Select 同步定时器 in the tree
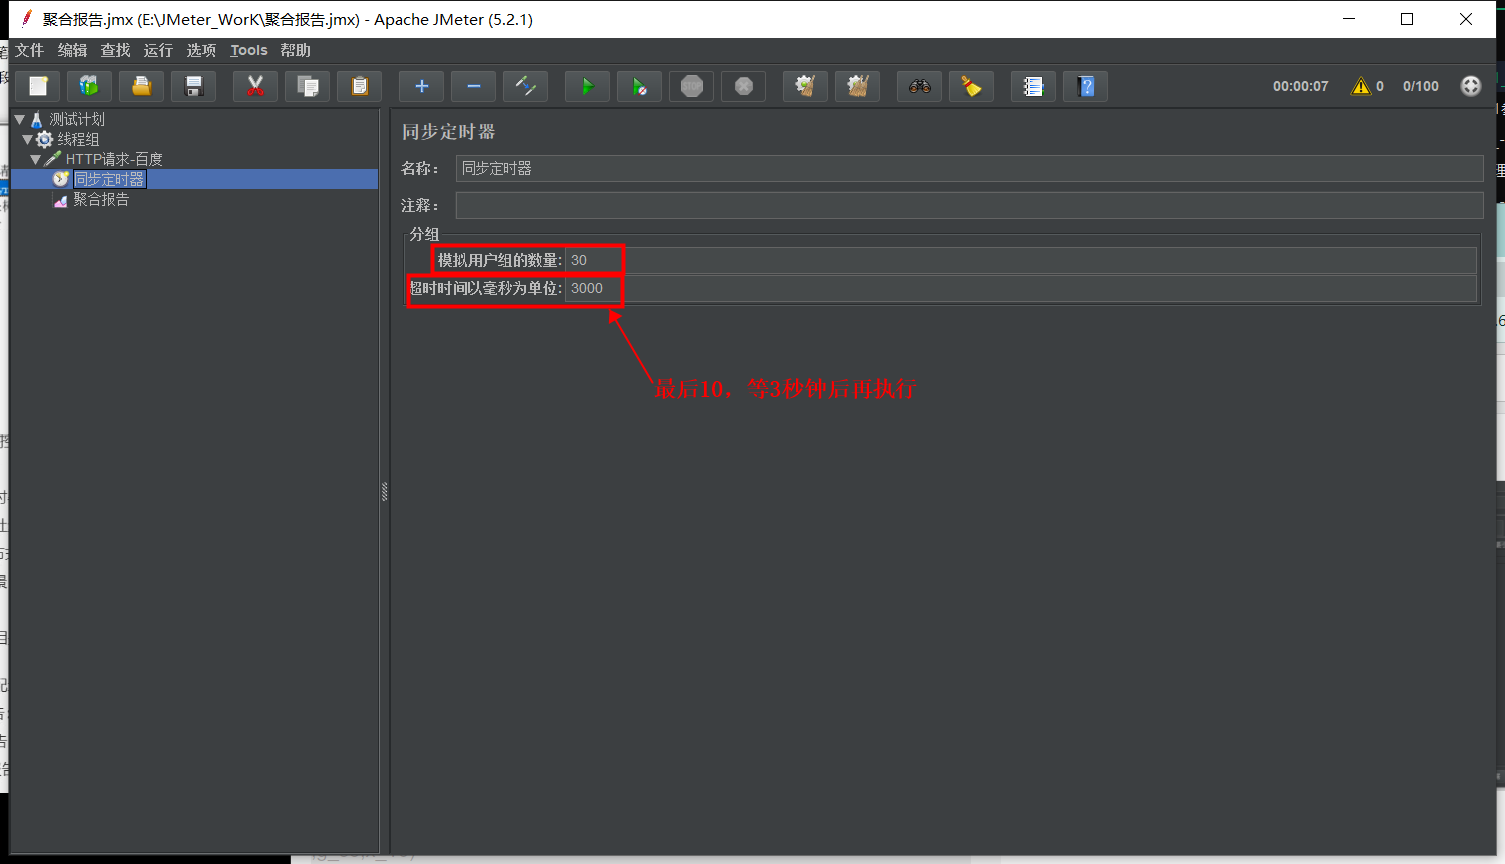This screenshot has width=1505, height=864. tap(110, 179)
